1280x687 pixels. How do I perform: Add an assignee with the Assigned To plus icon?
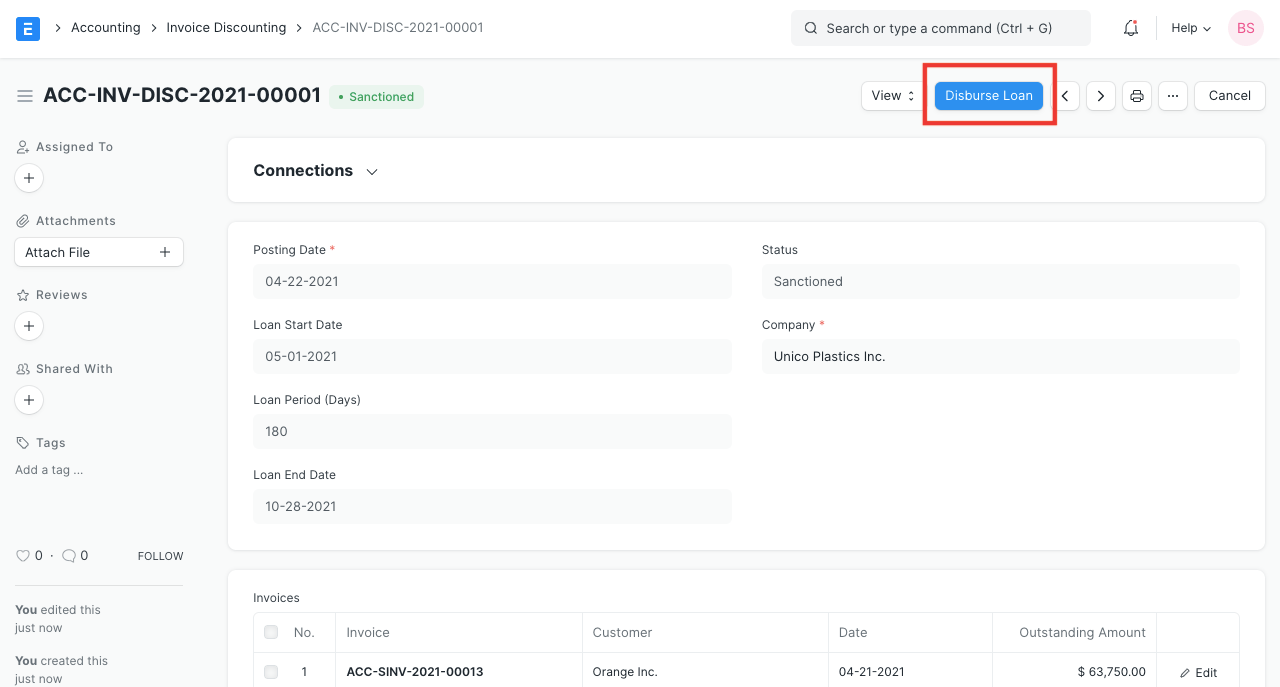pos(29,178)
